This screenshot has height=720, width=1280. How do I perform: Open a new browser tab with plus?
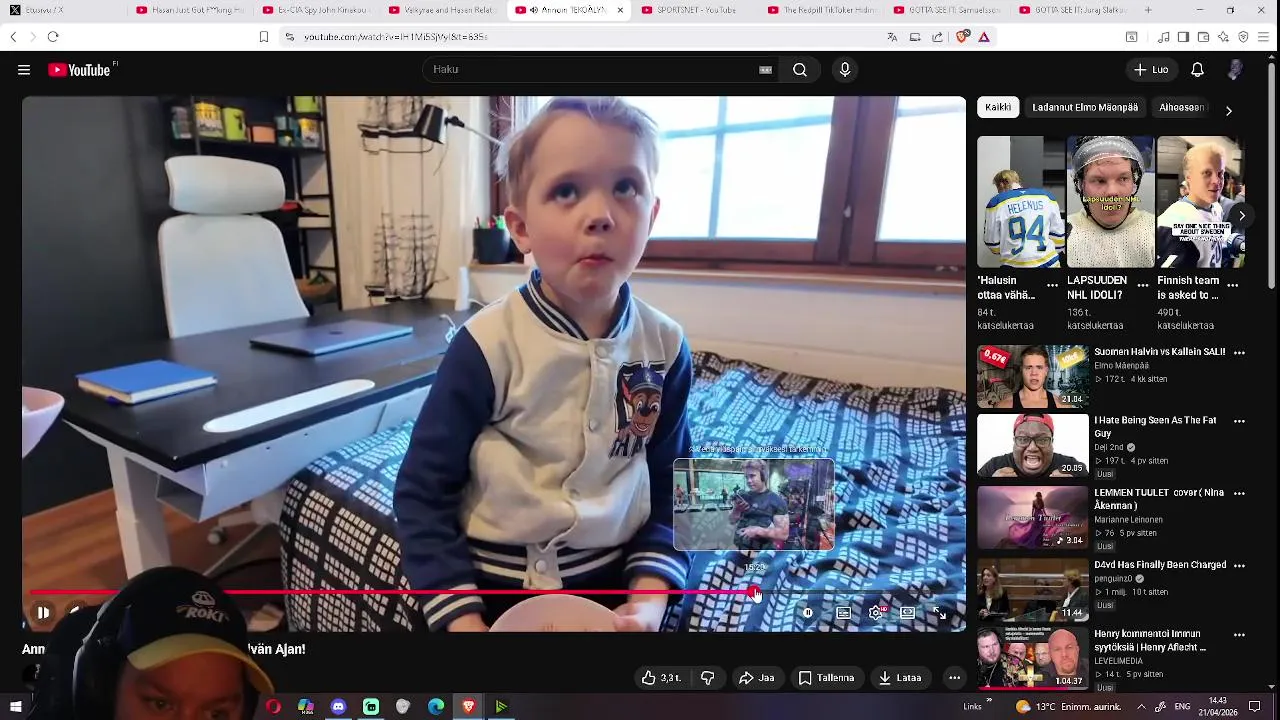[1147, 10]
